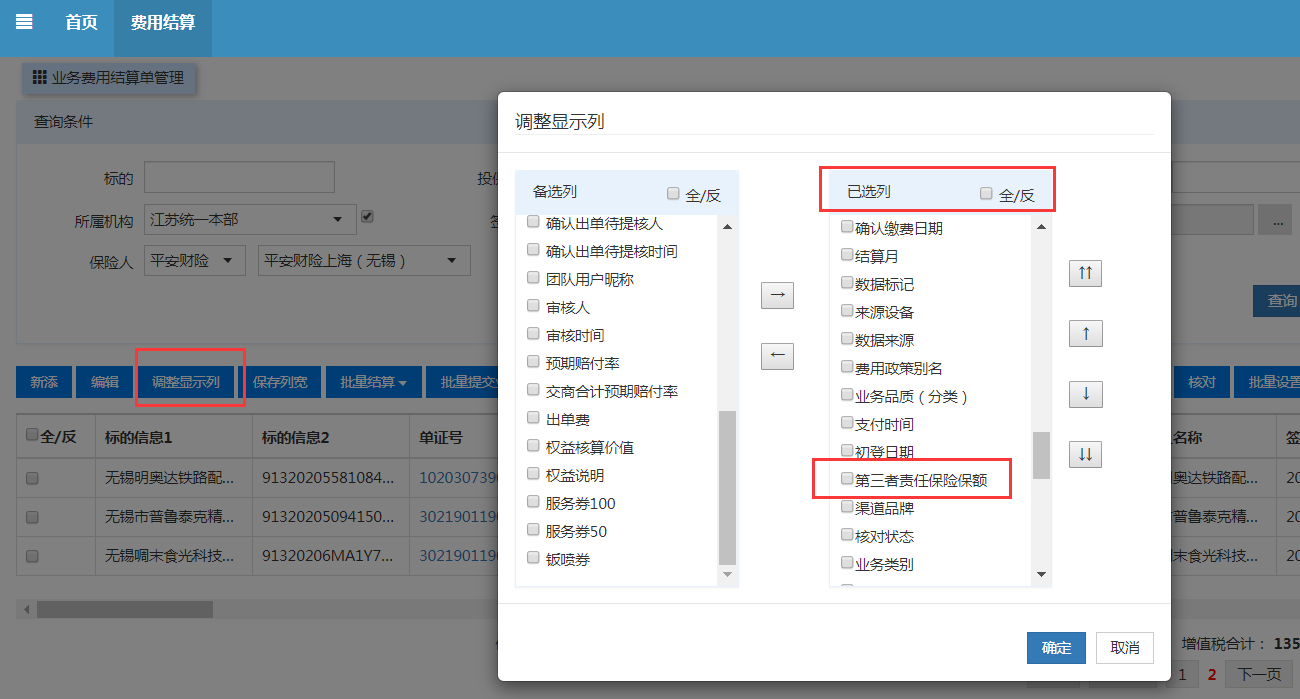Open page 1 in pagination
The image size is (1300, 699).
pyautogui.click(x=1182, y=674)
